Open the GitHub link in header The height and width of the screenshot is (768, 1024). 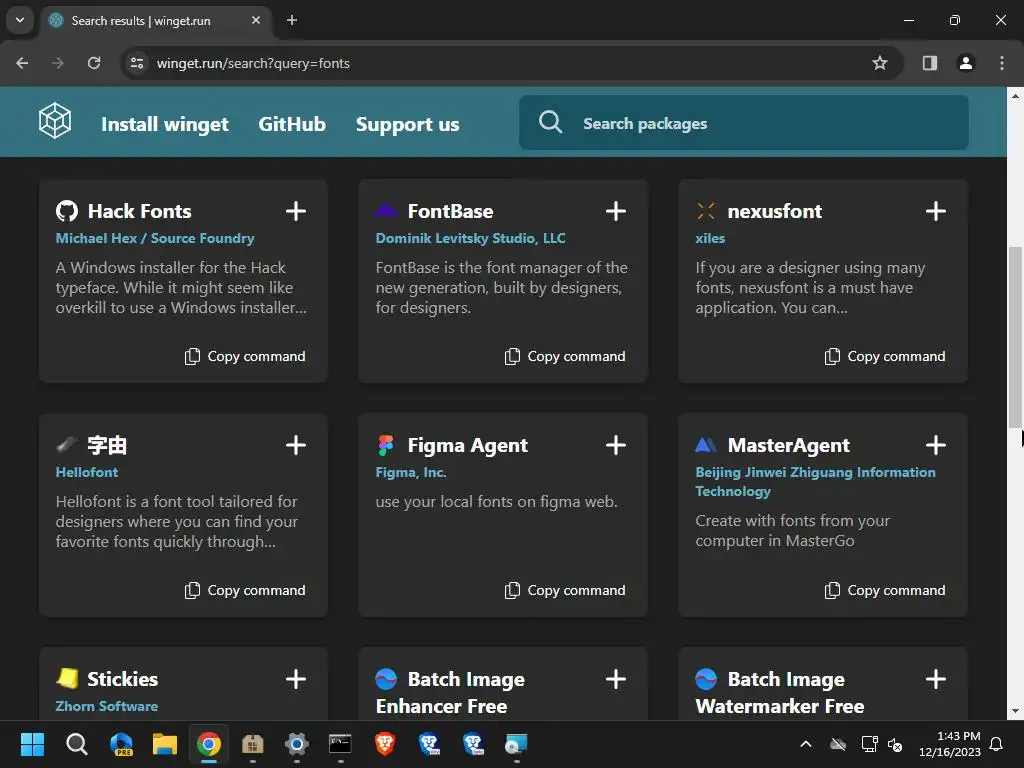click(x=292, y=124)
